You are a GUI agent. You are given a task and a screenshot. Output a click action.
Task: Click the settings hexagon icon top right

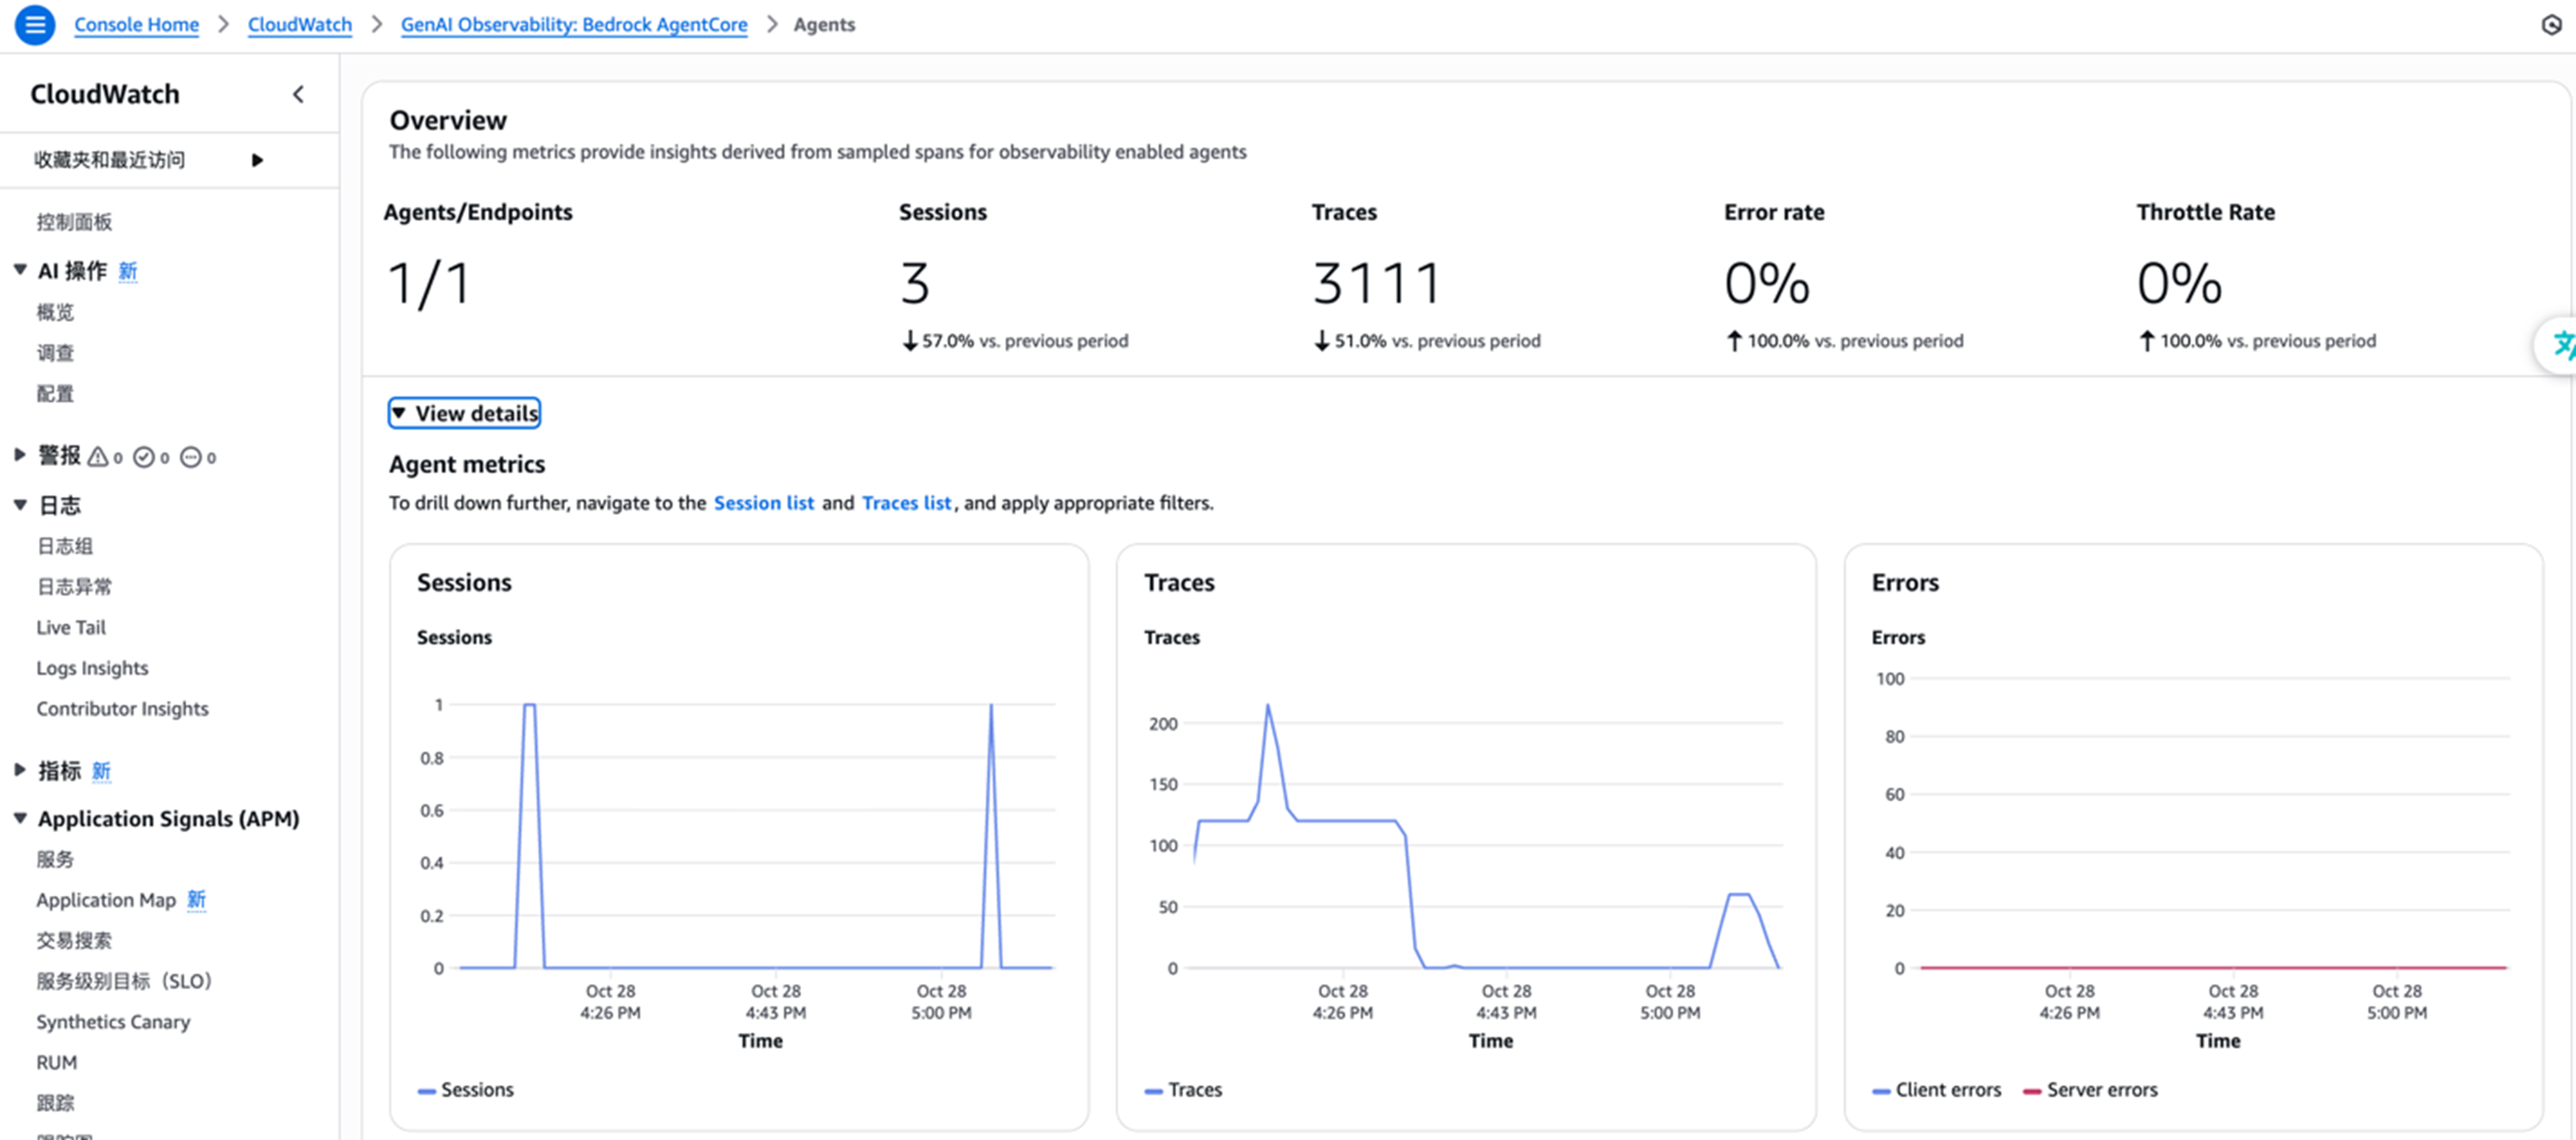2551,24
